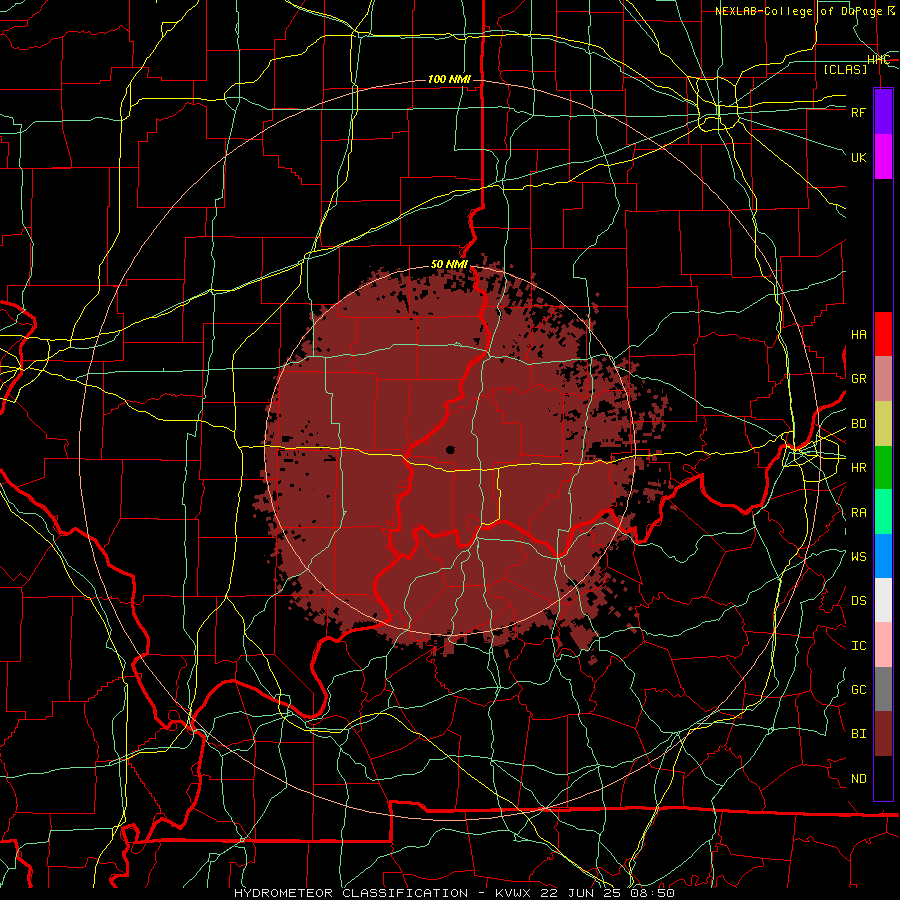The height and width of the screenshot is (900, 900).
Task: Click the RF legend label
Action: click(x=859, y=112)
